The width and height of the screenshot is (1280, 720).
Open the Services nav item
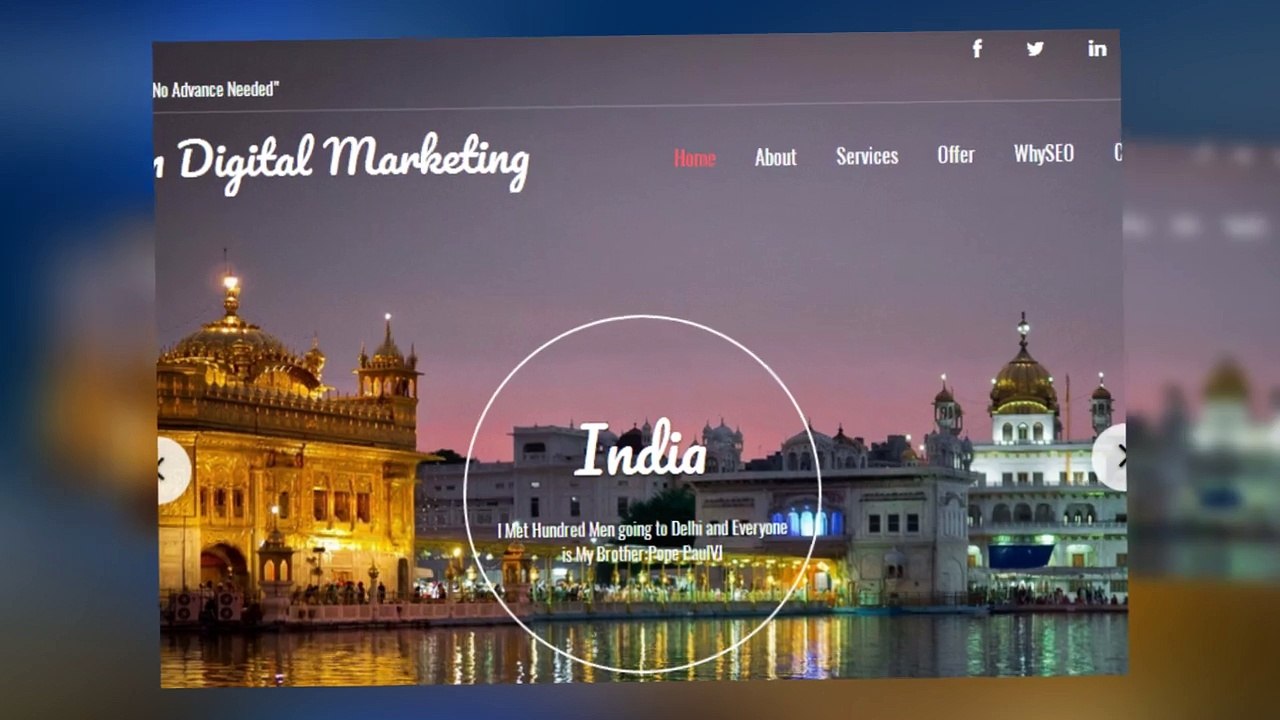coord(867,156)
